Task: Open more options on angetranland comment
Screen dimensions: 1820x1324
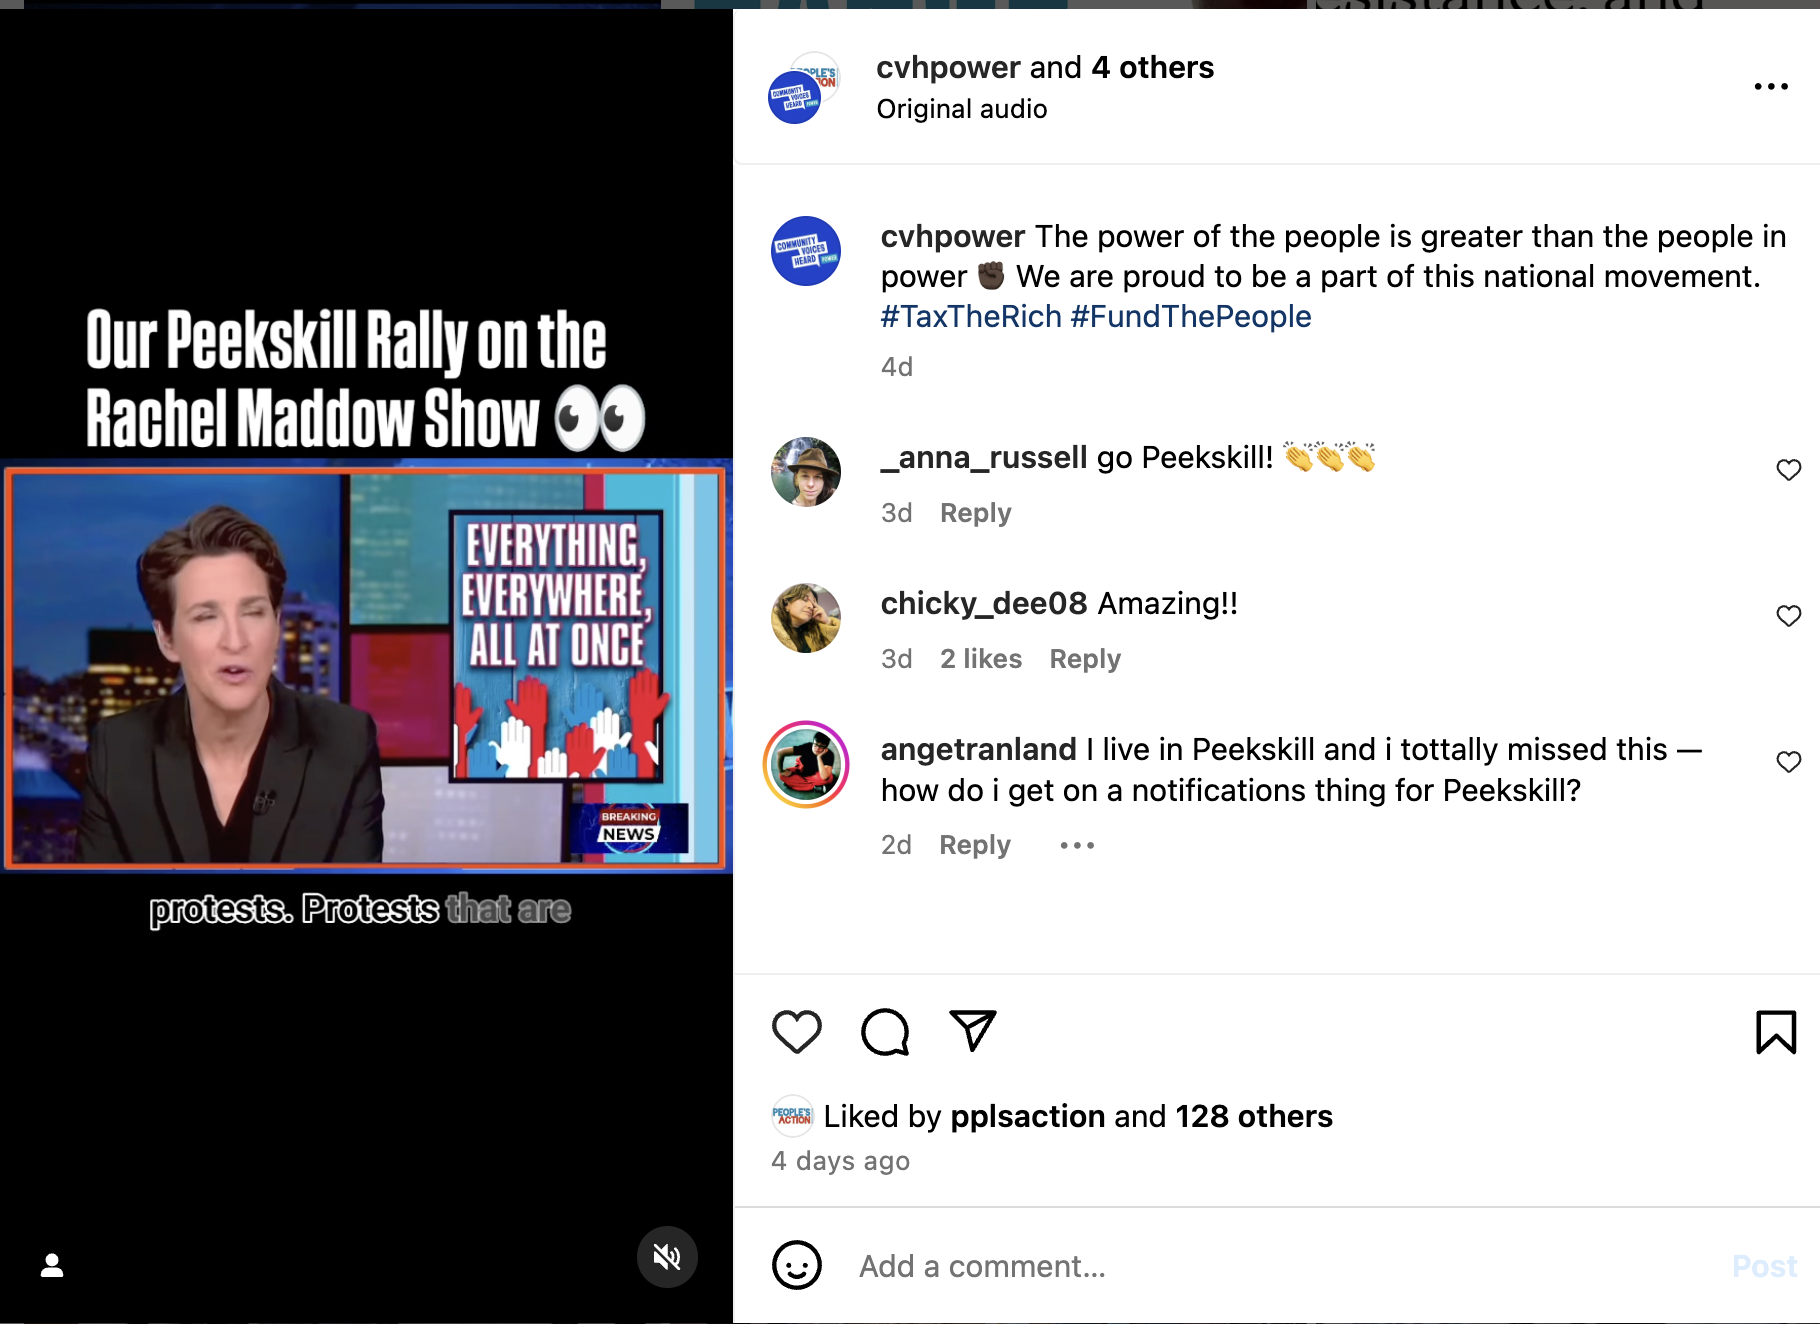Action: 1077,846
